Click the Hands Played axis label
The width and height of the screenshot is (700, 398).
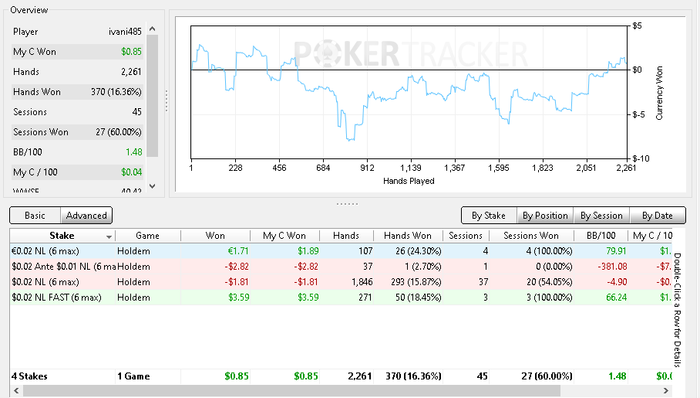pos(408,181)
